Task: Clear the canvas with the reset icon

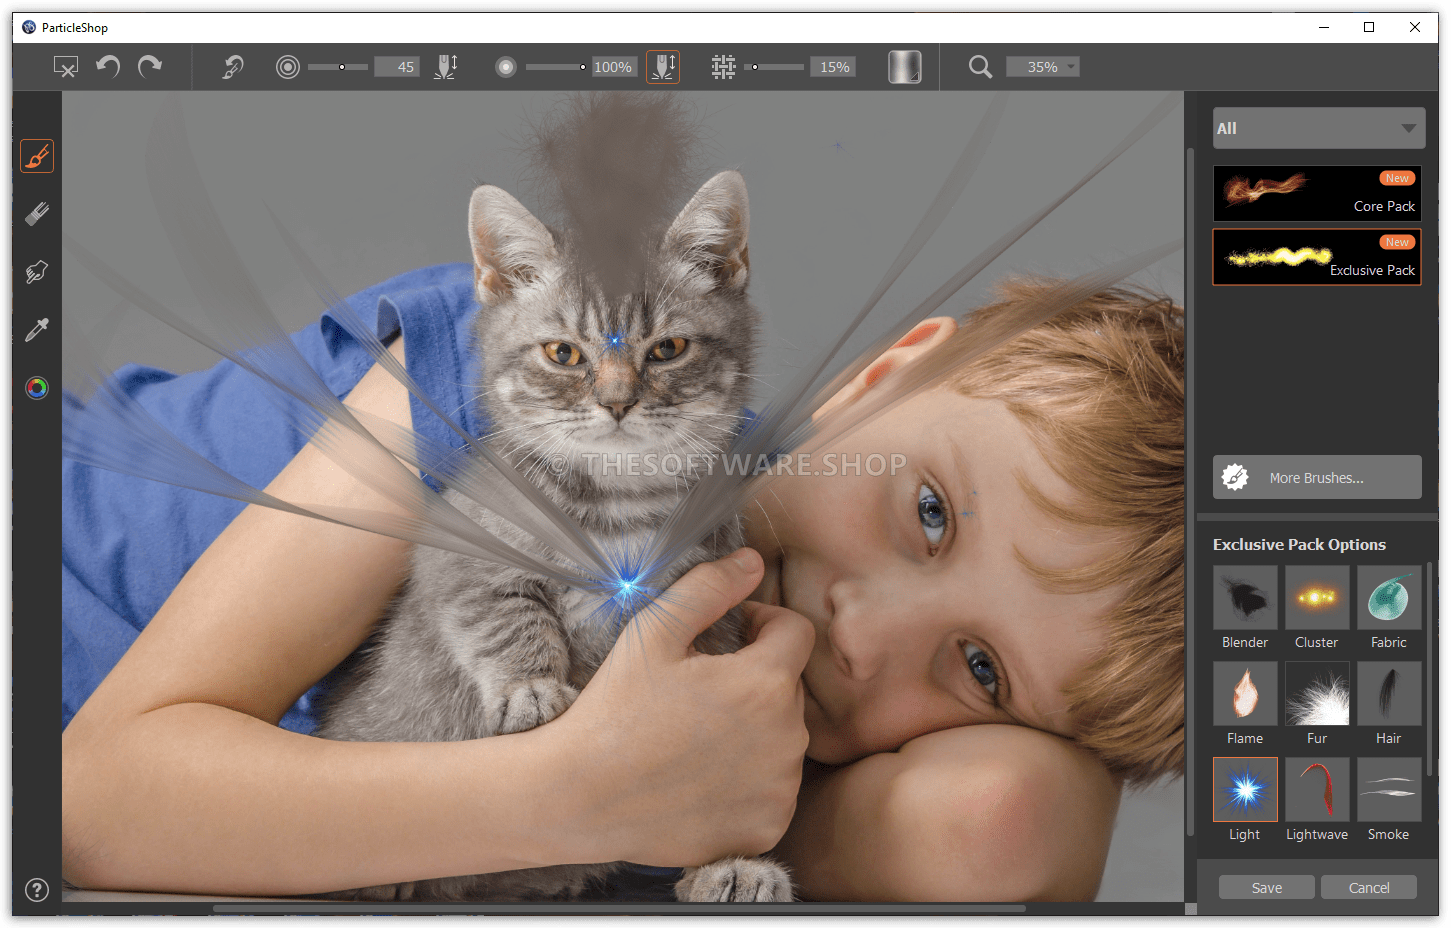Action: point(66,66)
